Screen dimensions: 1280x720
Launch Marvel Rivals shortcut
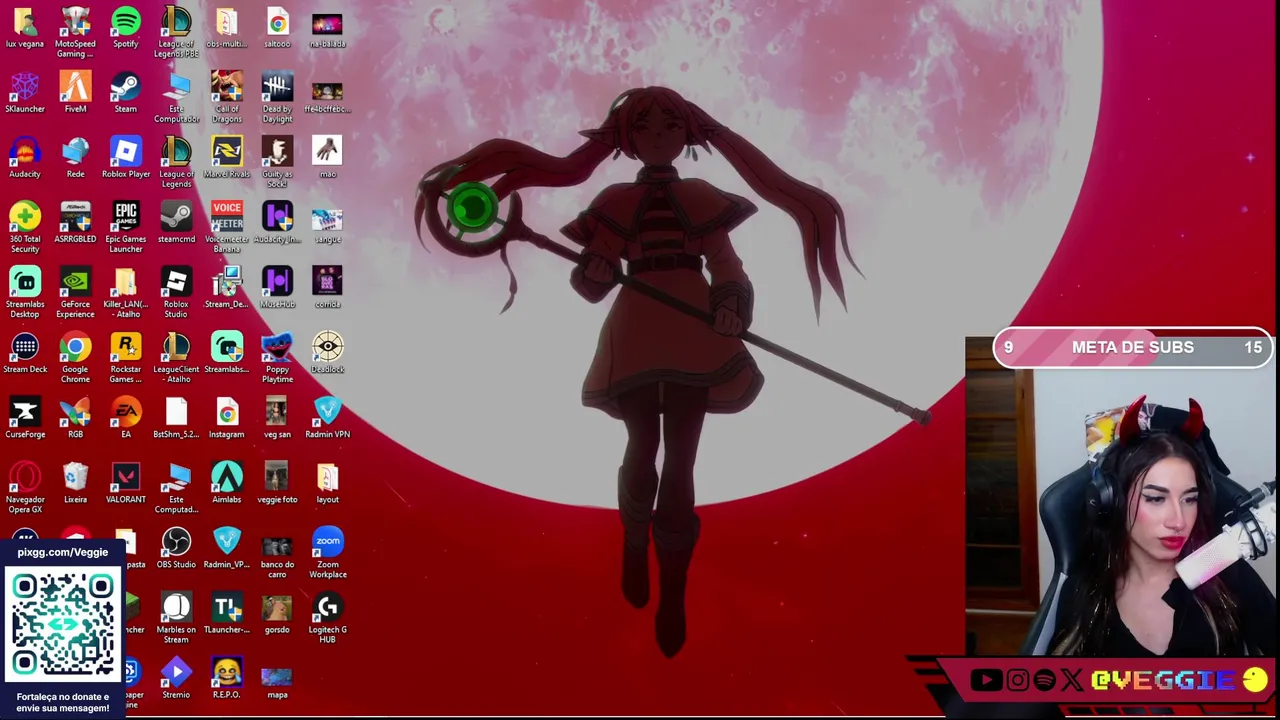point(226,157)
